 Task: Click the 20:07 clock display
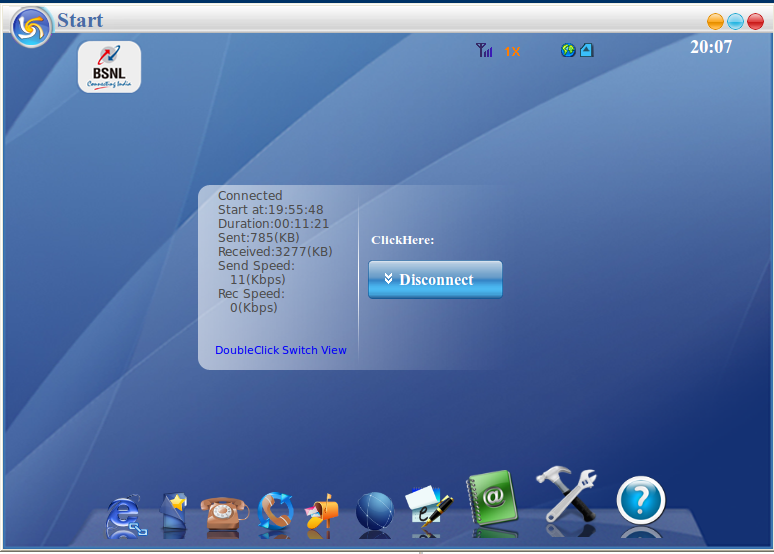(x=711, y=47)
